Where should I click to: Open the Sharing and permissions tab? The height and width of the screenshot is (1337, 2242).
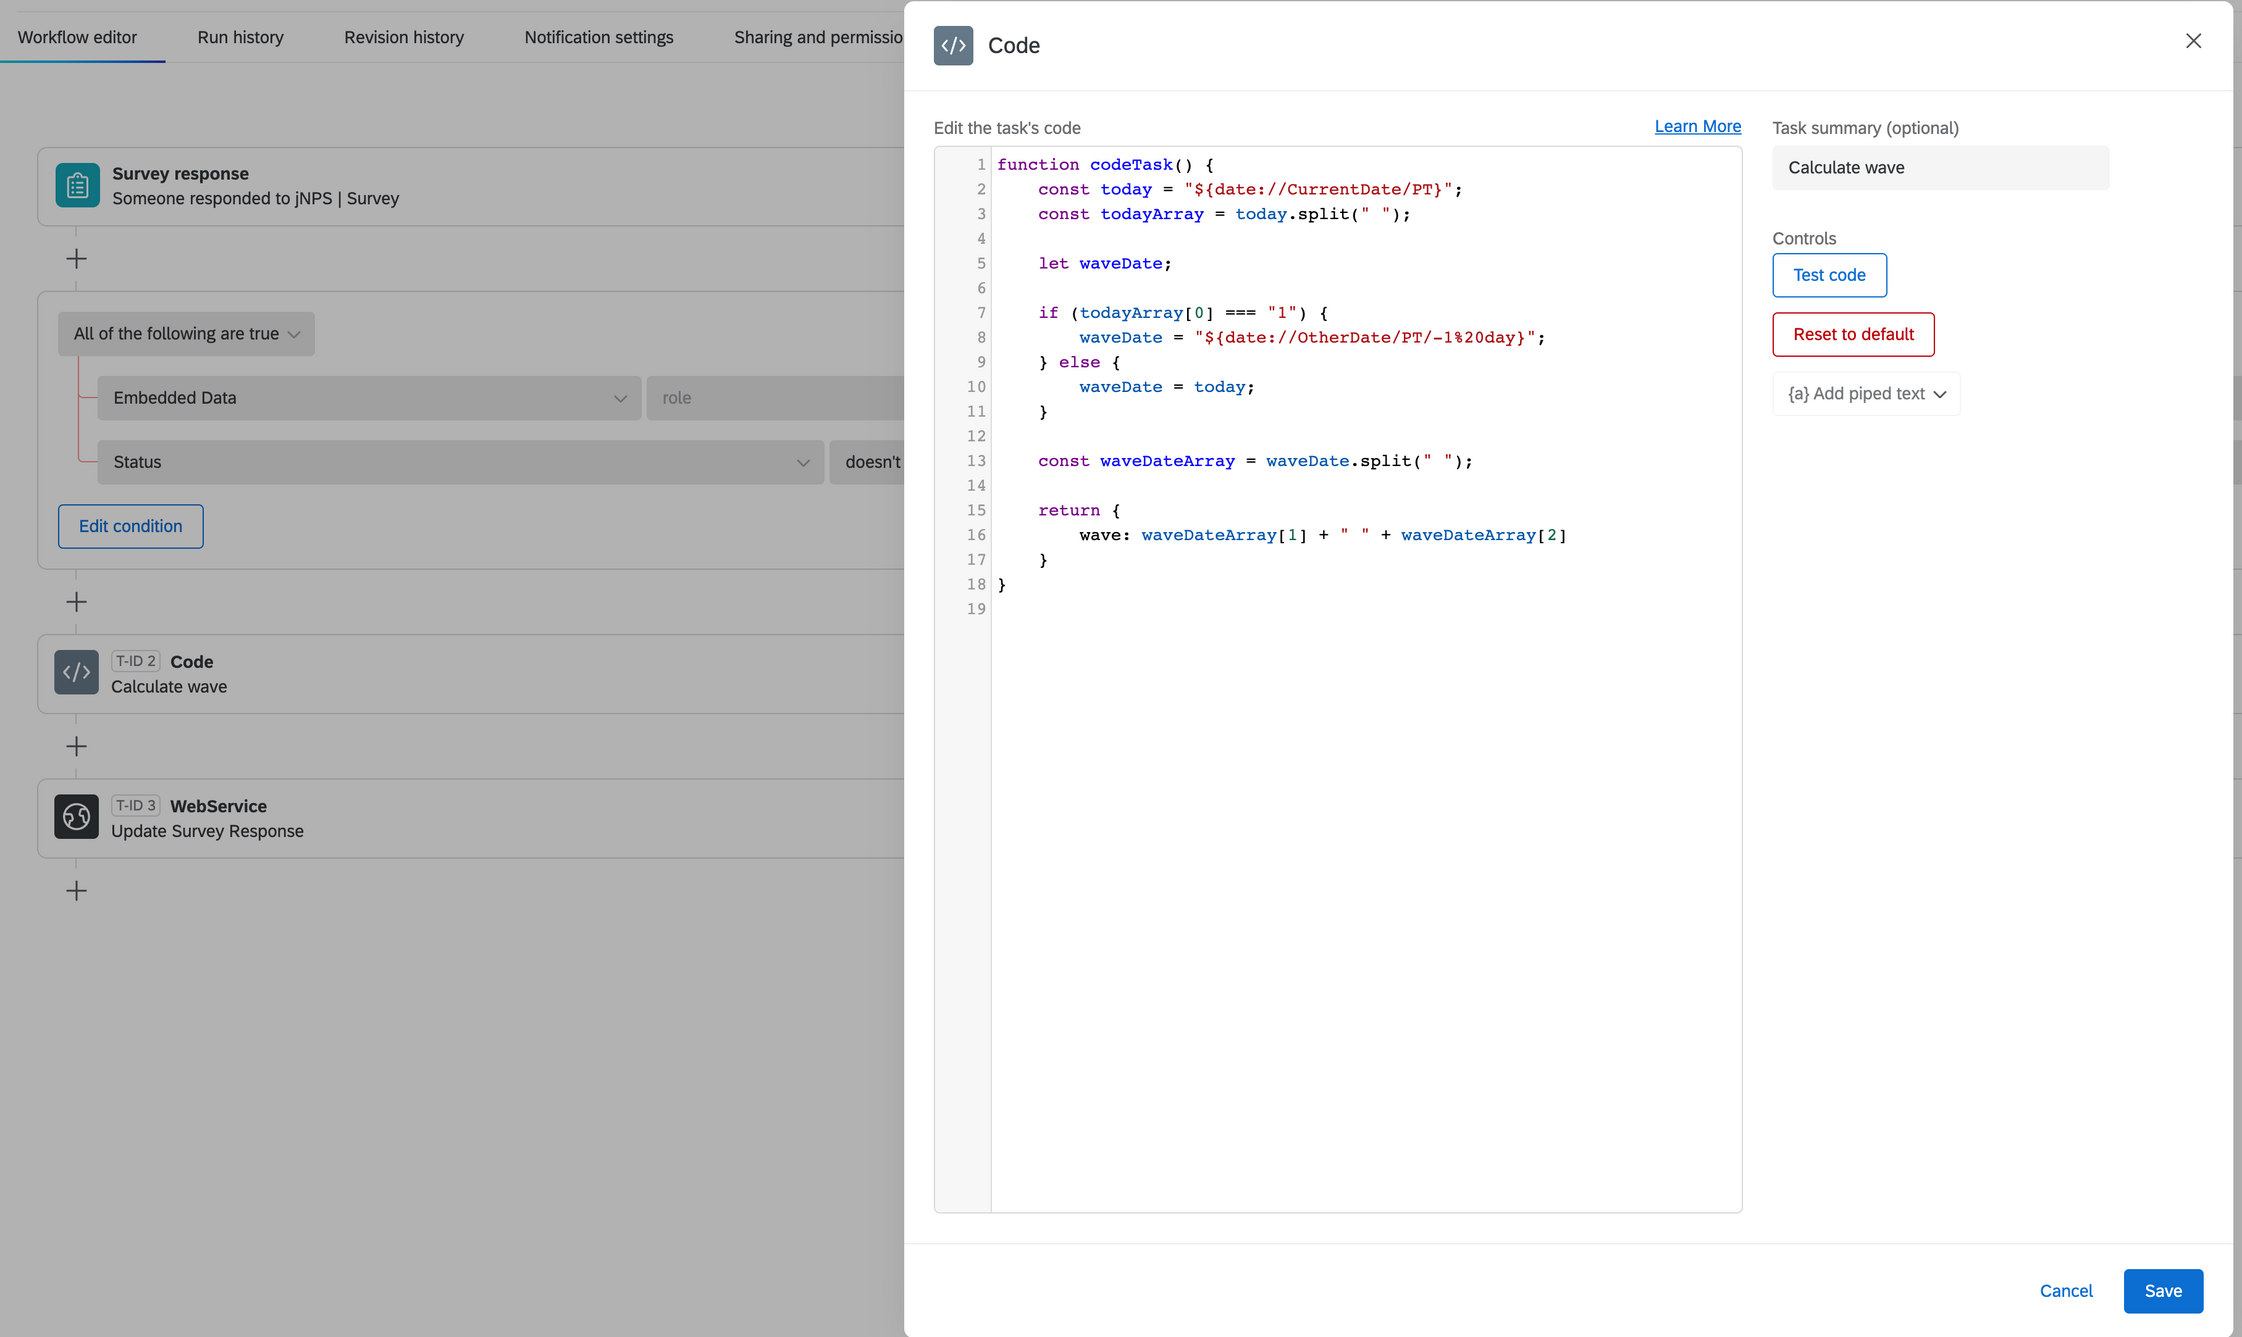(x=818, y=37)
